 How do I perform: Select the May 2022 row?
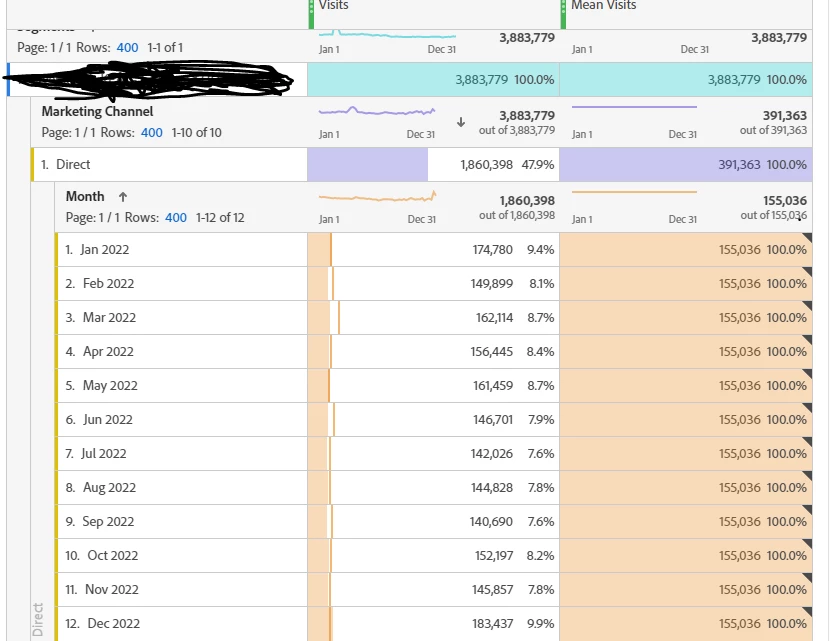(182, 385)
